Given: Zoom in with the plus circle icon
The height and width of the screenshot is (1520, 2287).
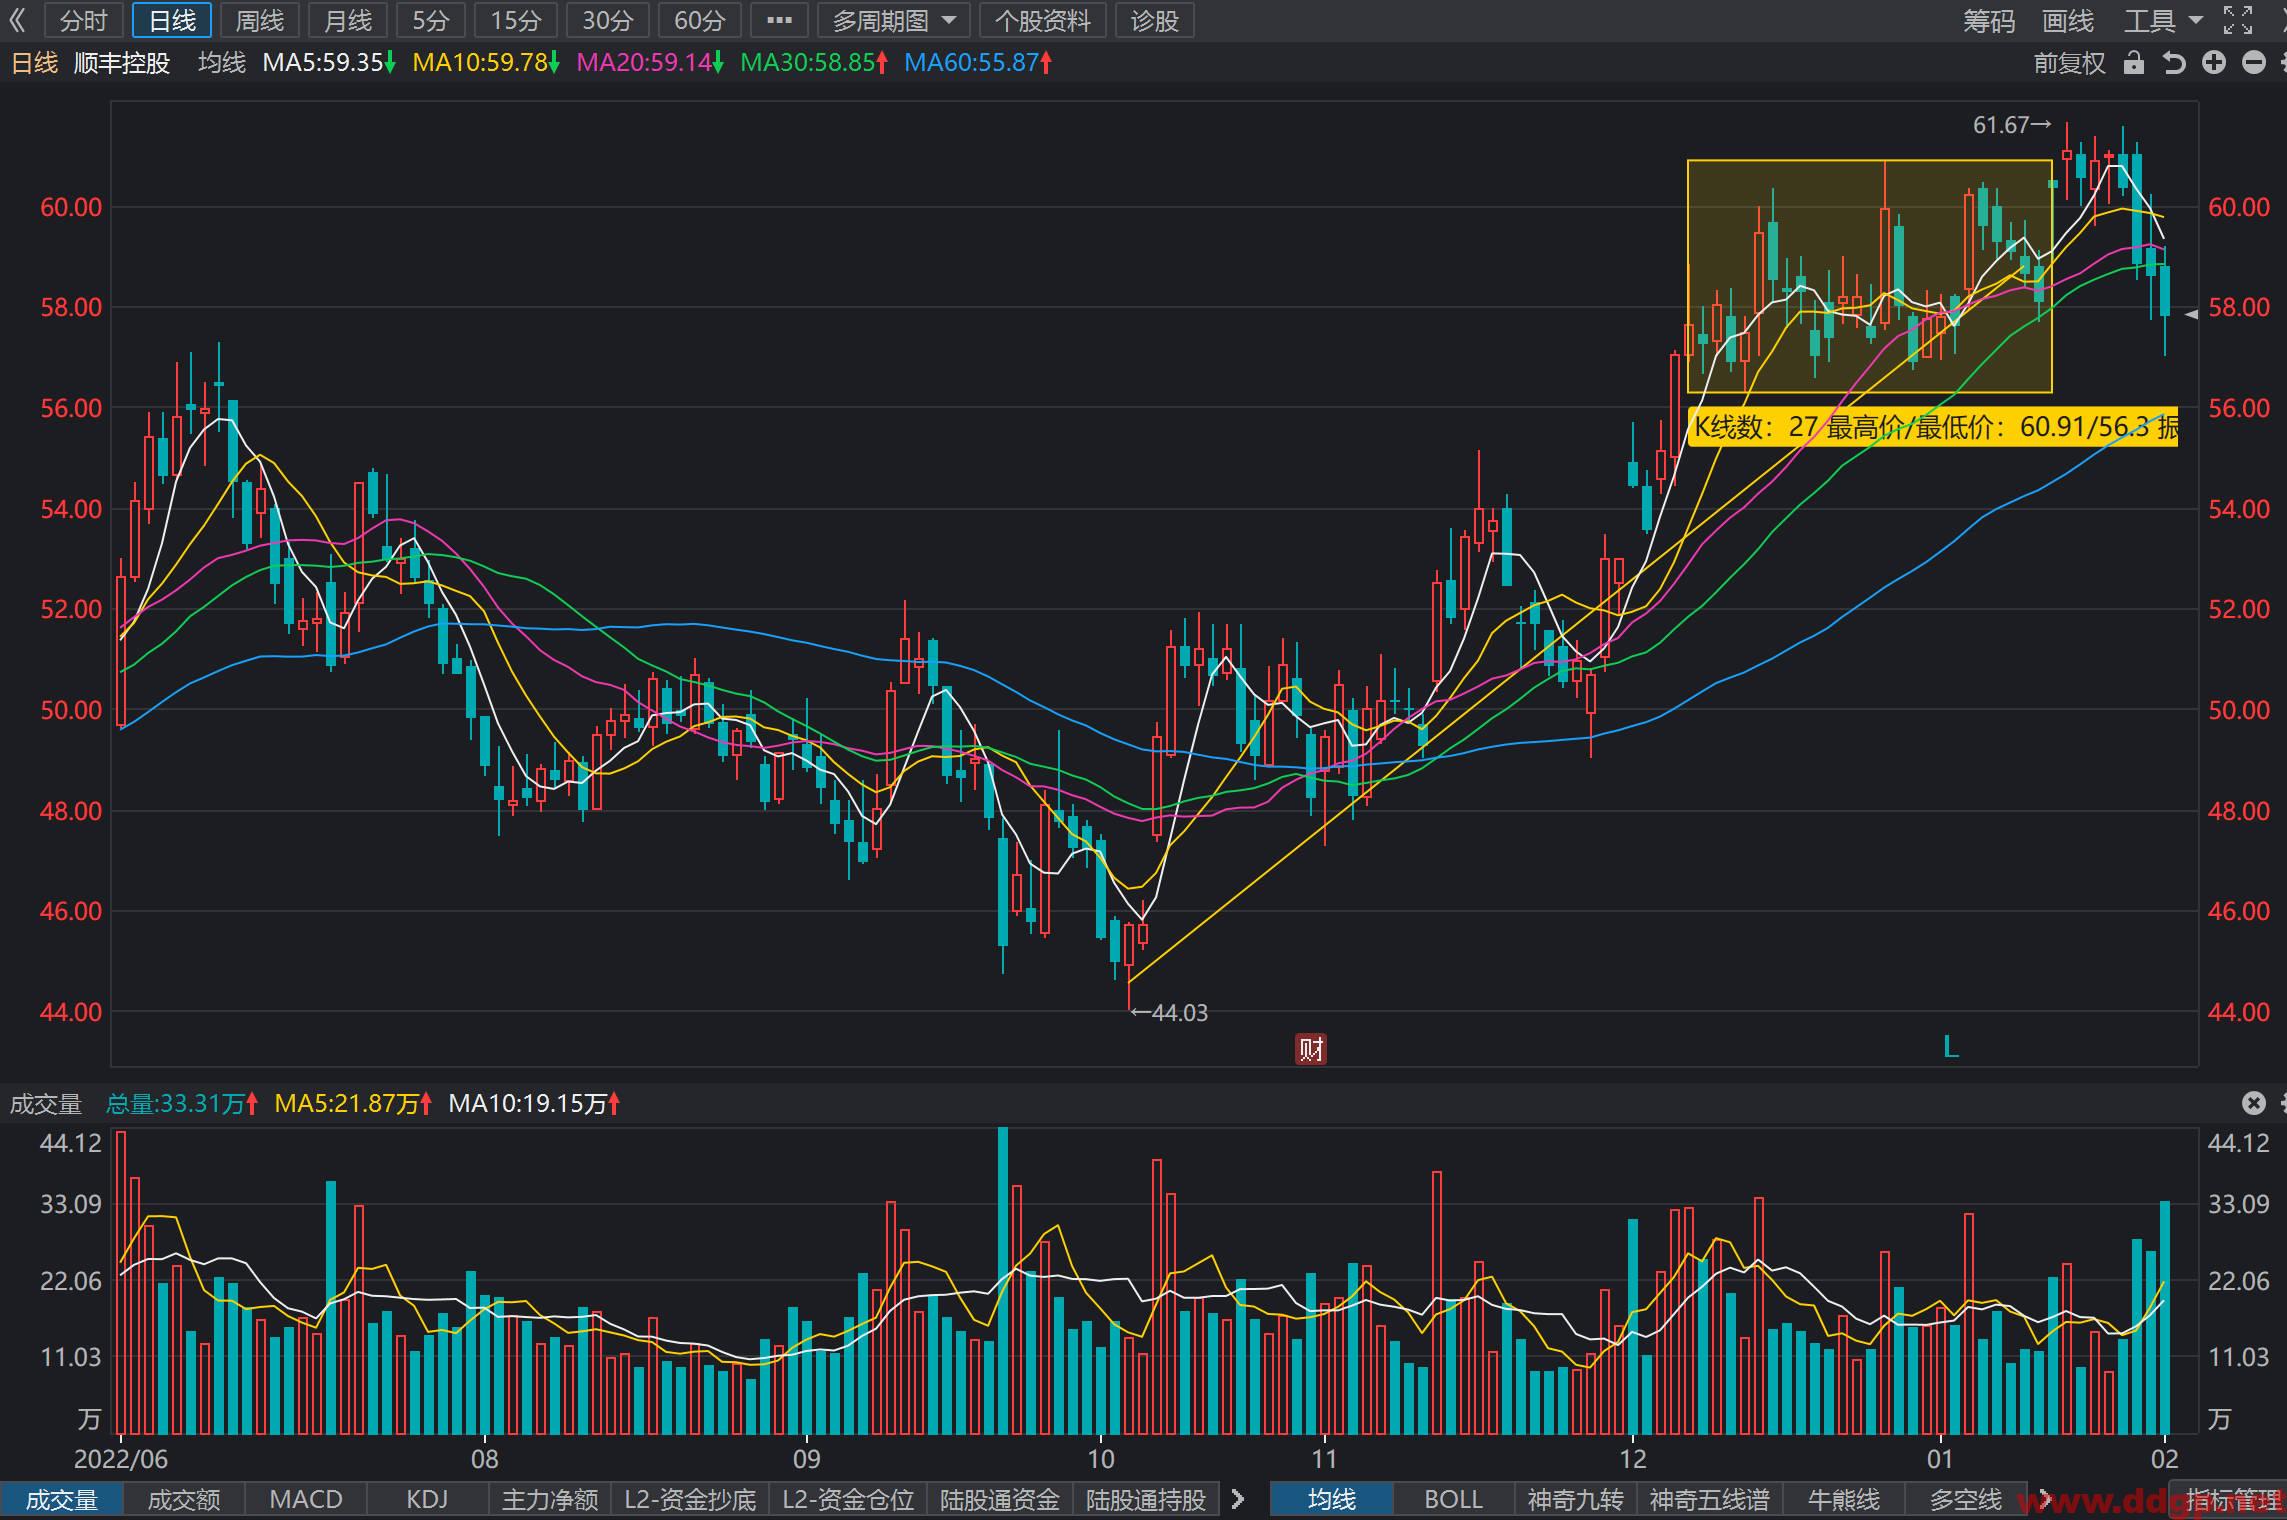Looking at the screenshot, I should pos(2214,63).
